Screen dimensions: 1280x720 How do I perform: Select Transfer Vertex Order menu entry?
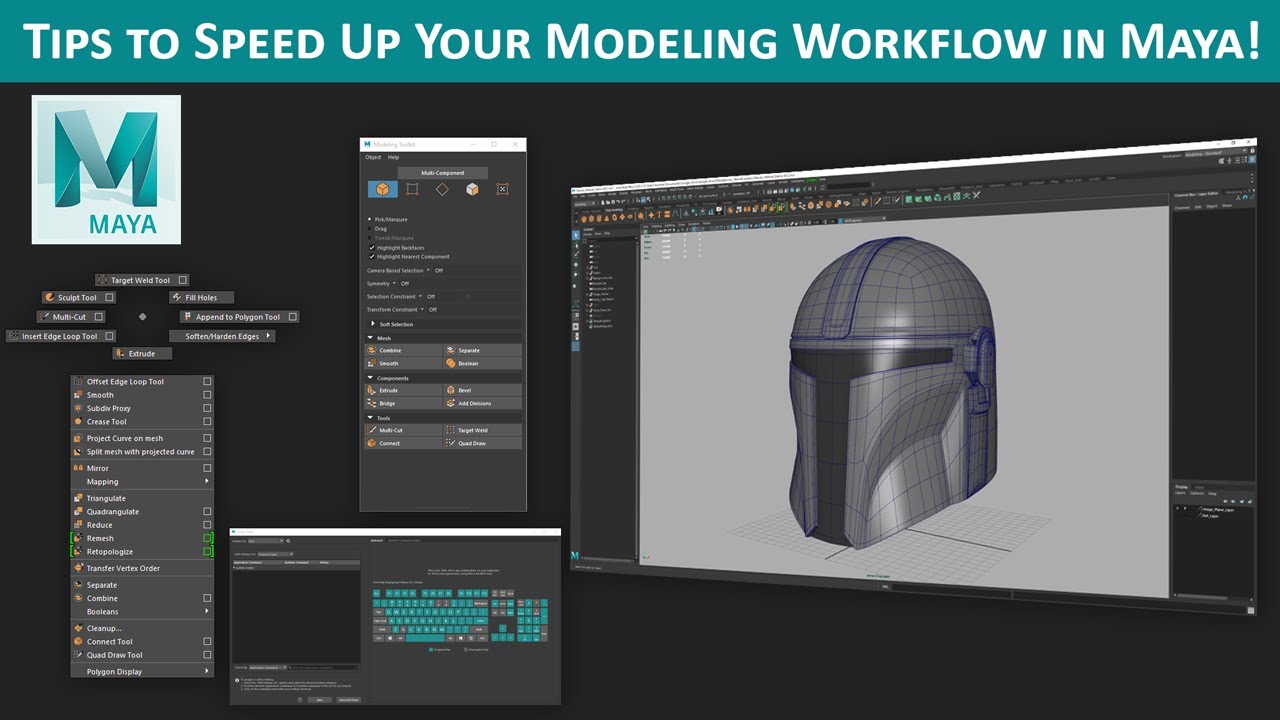tap(142, 568)
